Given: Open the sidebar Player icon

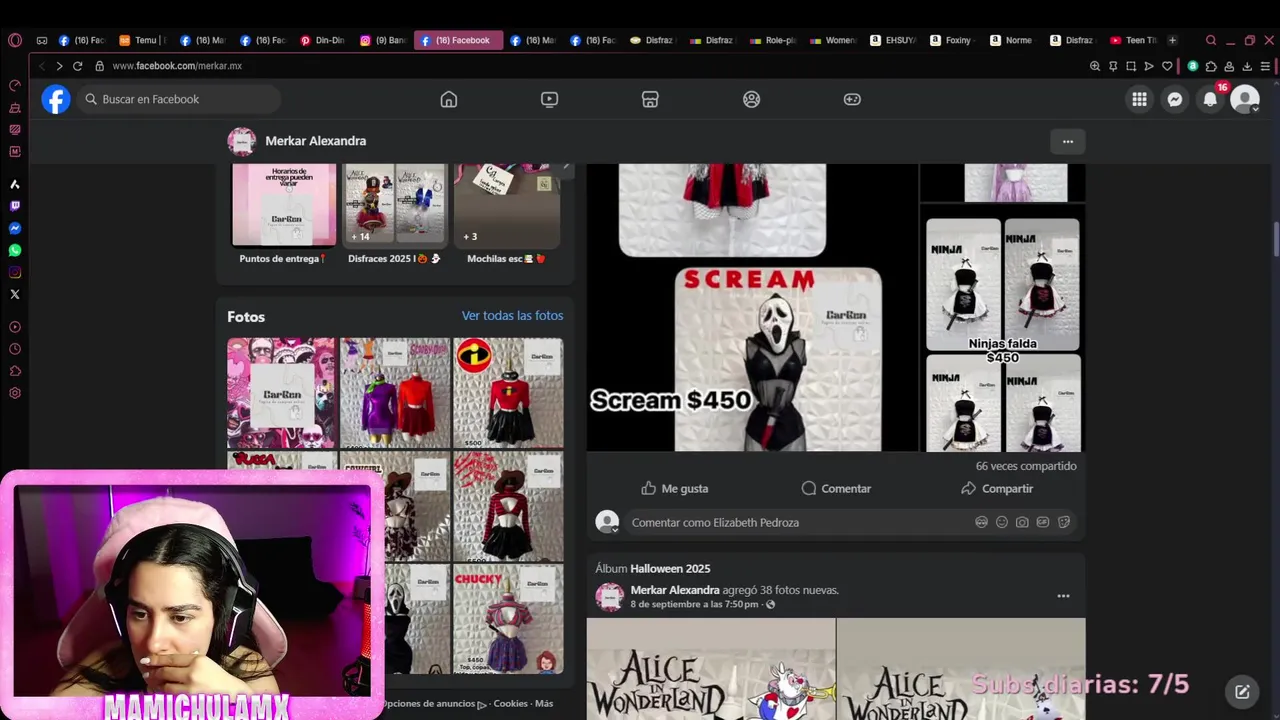Looking at the screenshot, I should (x=14, y=327).
